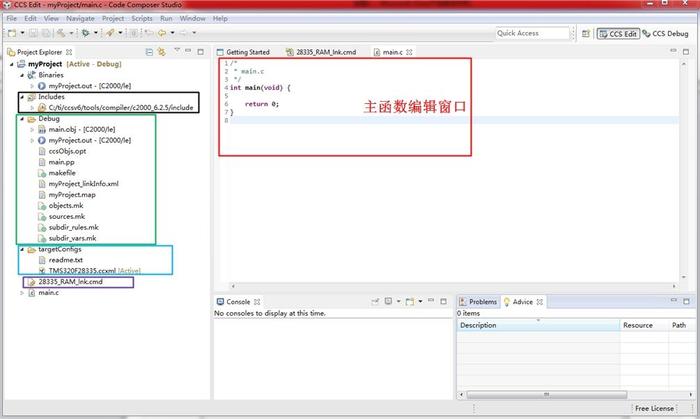700x419 pixels.
Task: Open Open Console dropdown arrow
Action: click(420, 302)
